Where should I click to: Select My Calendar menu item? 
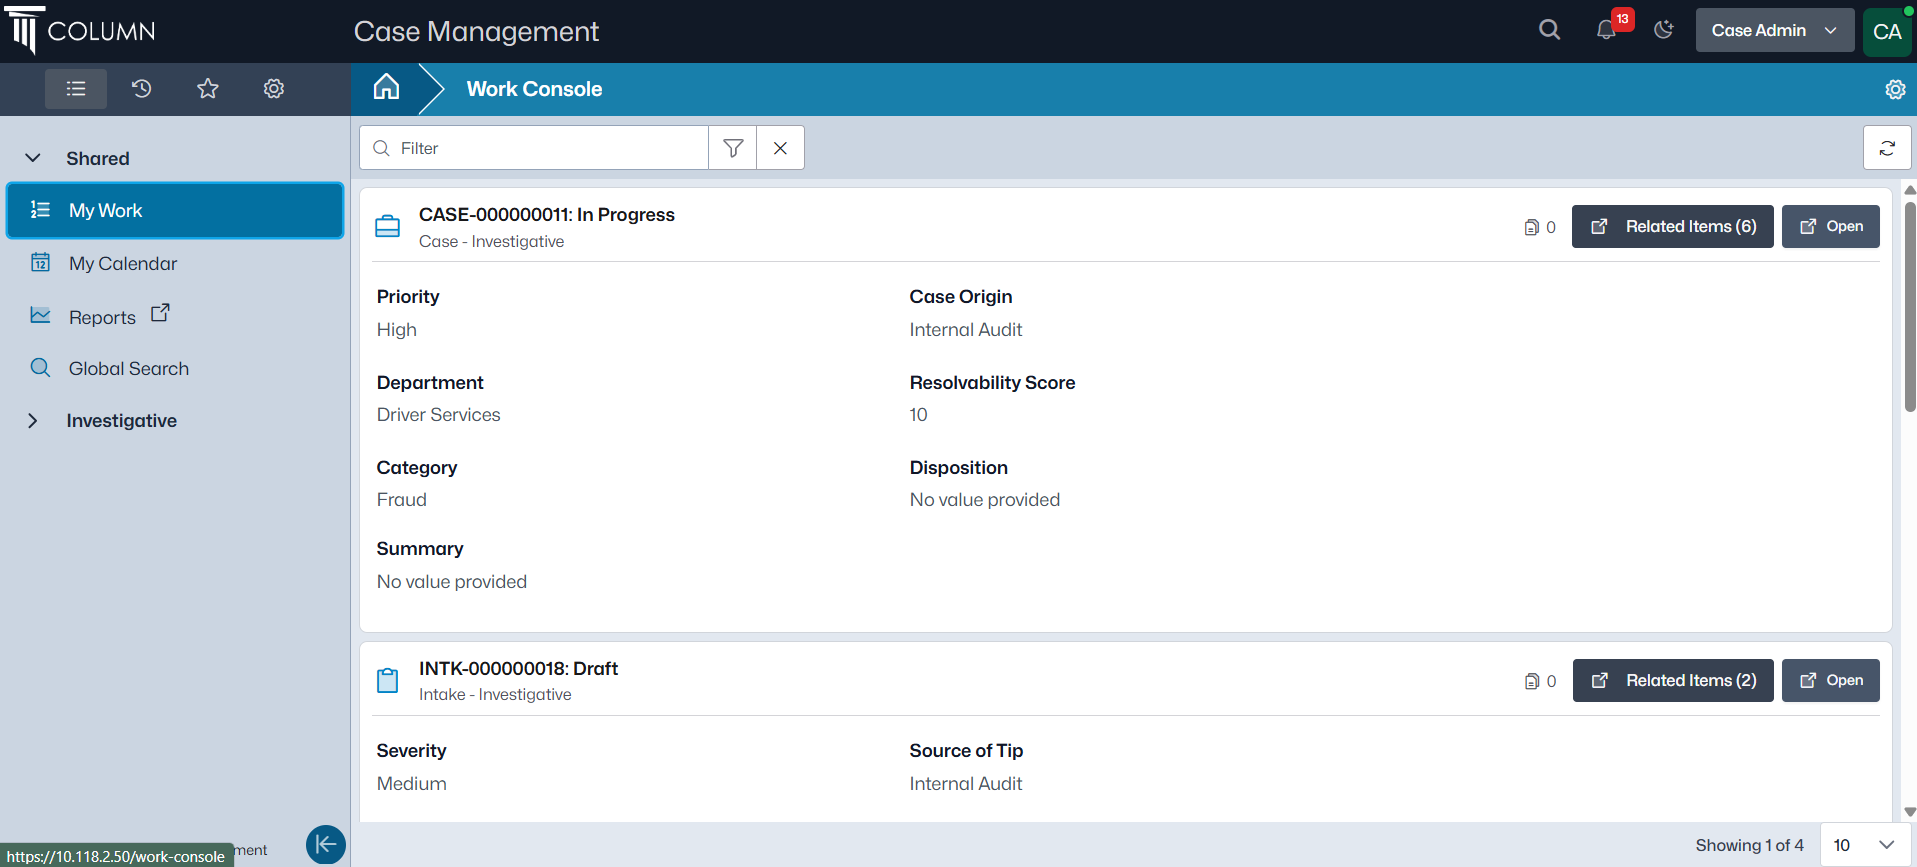point(123,264)
